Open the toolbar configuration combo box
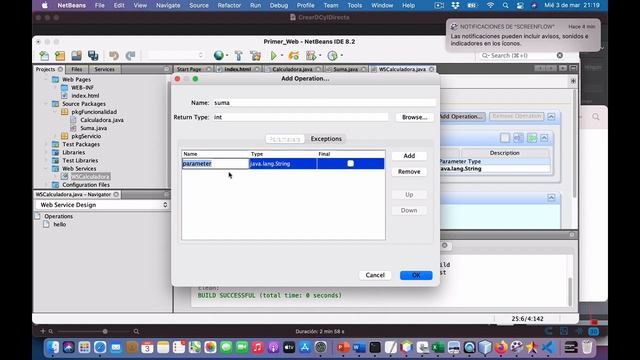The image size is (640, 360). point(176,56)
